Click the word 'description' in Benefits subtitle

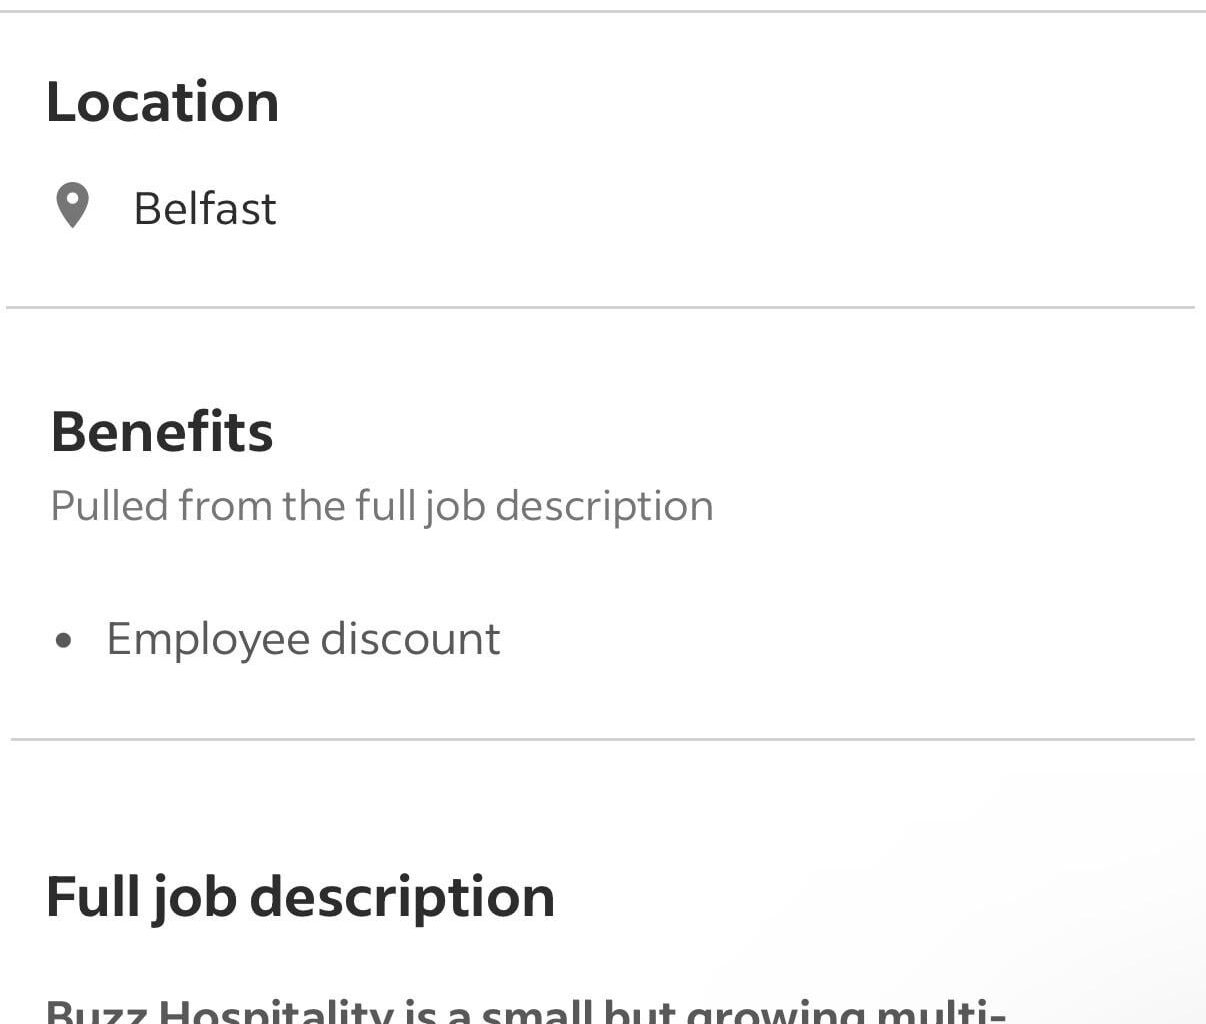tap(604, 507)
